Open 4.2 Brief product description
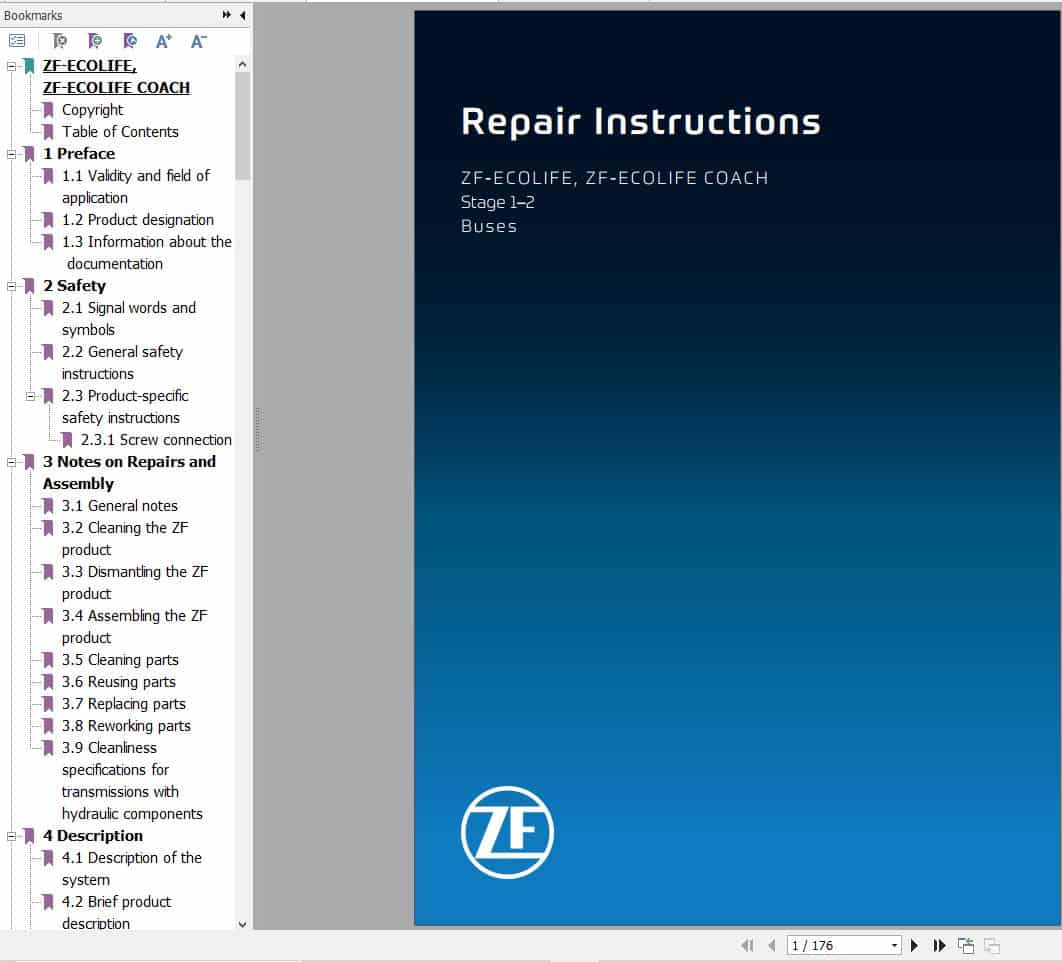Viewport: 1062px width, 962px height. 116,913
